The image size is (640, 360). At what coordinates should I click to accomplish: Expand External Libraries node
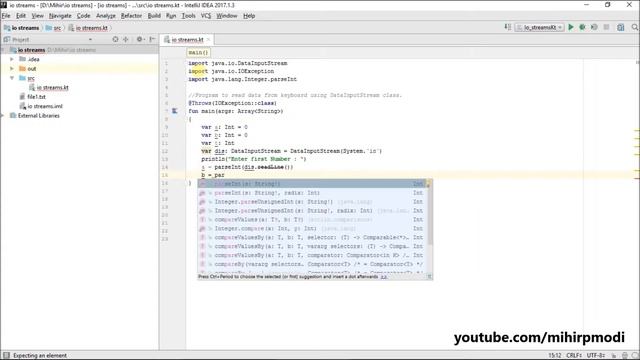(3, 116)
